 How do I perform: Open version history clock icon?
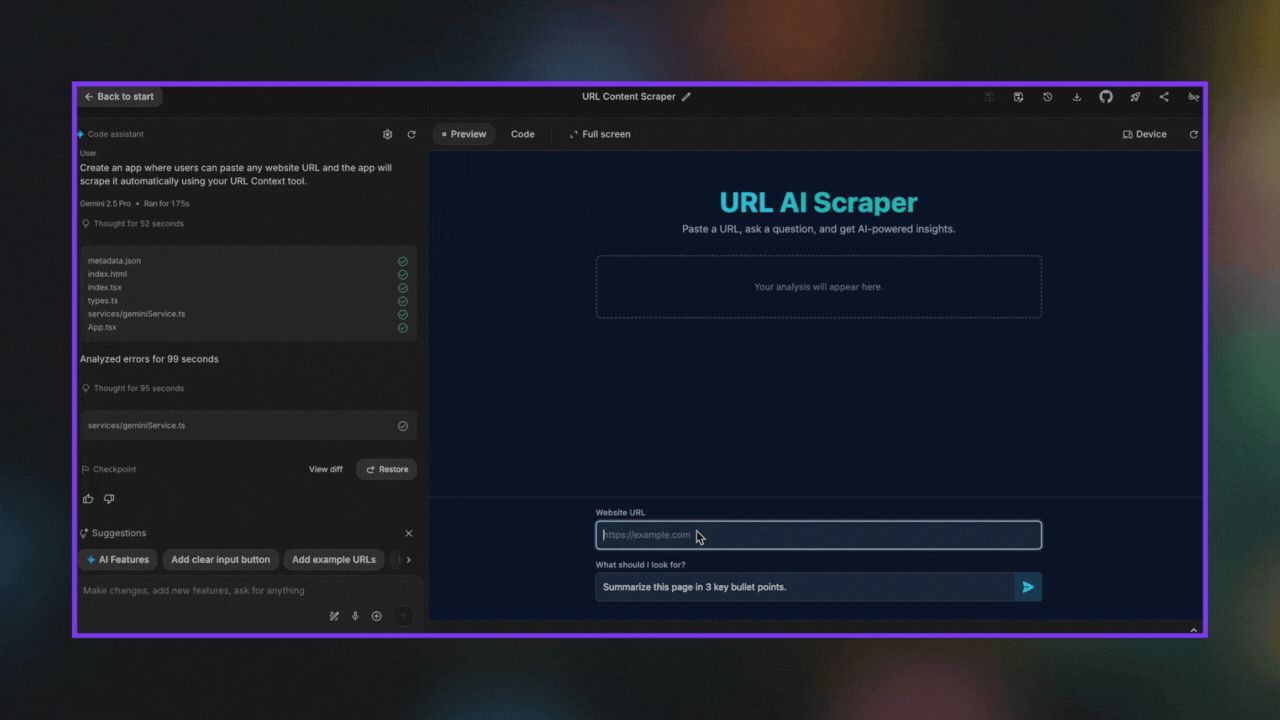(x=1047, y=97)
